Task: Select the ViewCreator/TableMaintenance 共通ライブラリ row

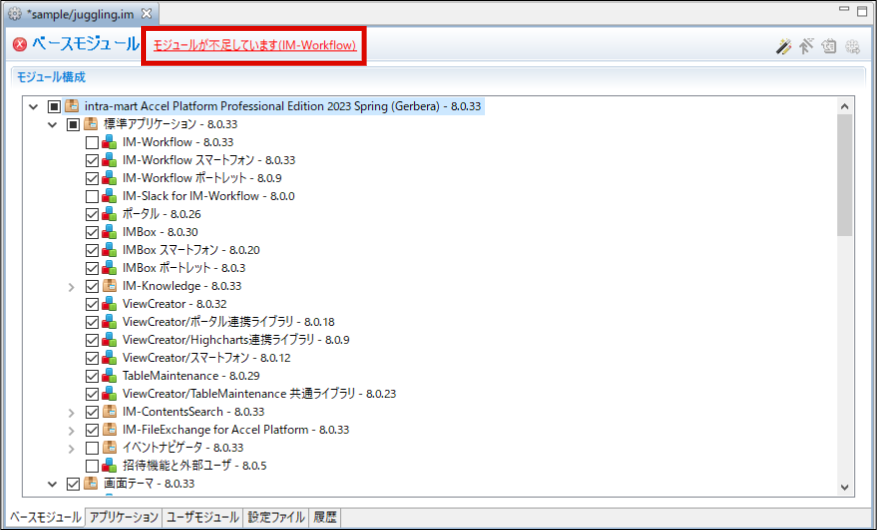Action: click(260, 394)
